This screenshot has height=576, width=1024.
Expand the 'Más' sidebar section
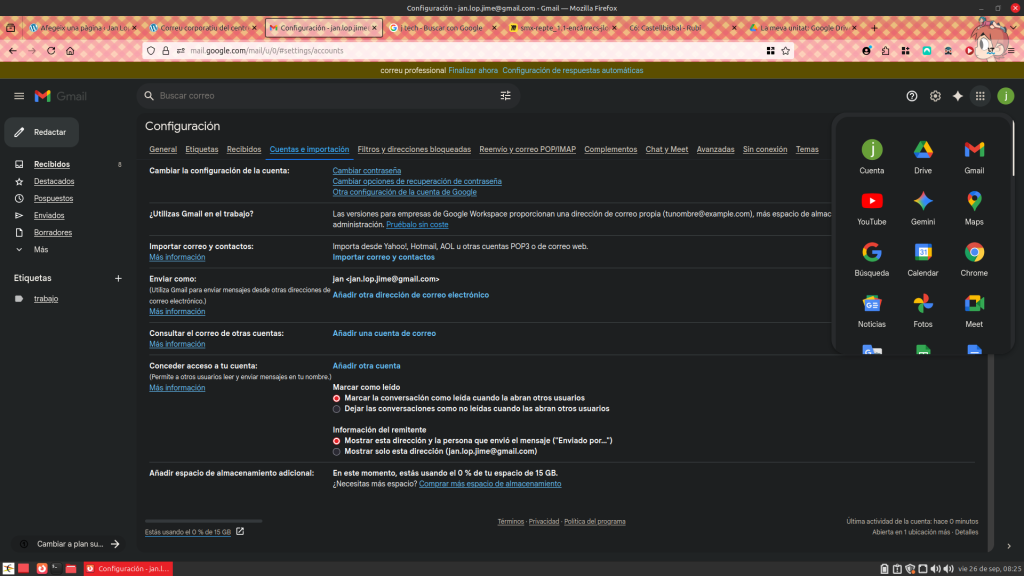pyautogui.click(x=40, y=250)
